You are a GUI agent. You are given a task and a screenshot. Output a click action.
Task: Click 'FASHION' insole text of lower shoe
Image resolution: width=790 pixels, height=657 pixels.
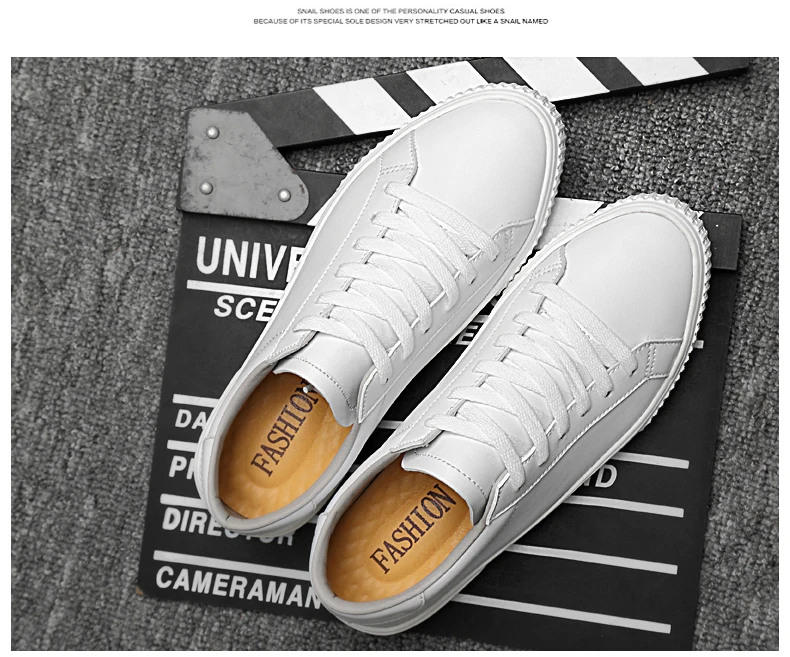[413, 528]
